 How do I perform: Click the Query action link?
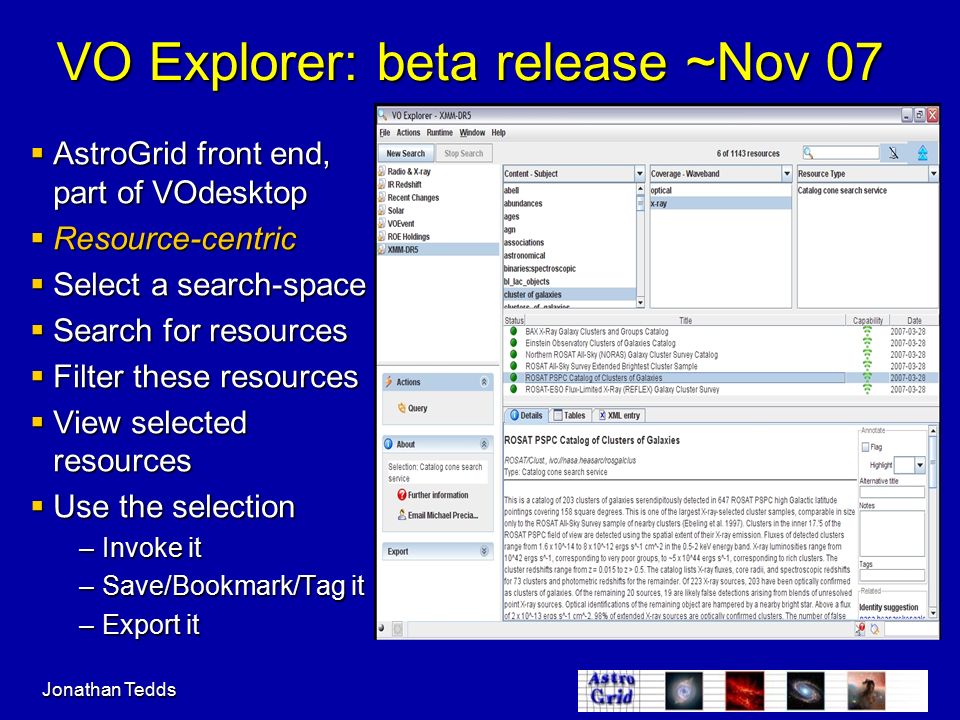click(418, 408)
